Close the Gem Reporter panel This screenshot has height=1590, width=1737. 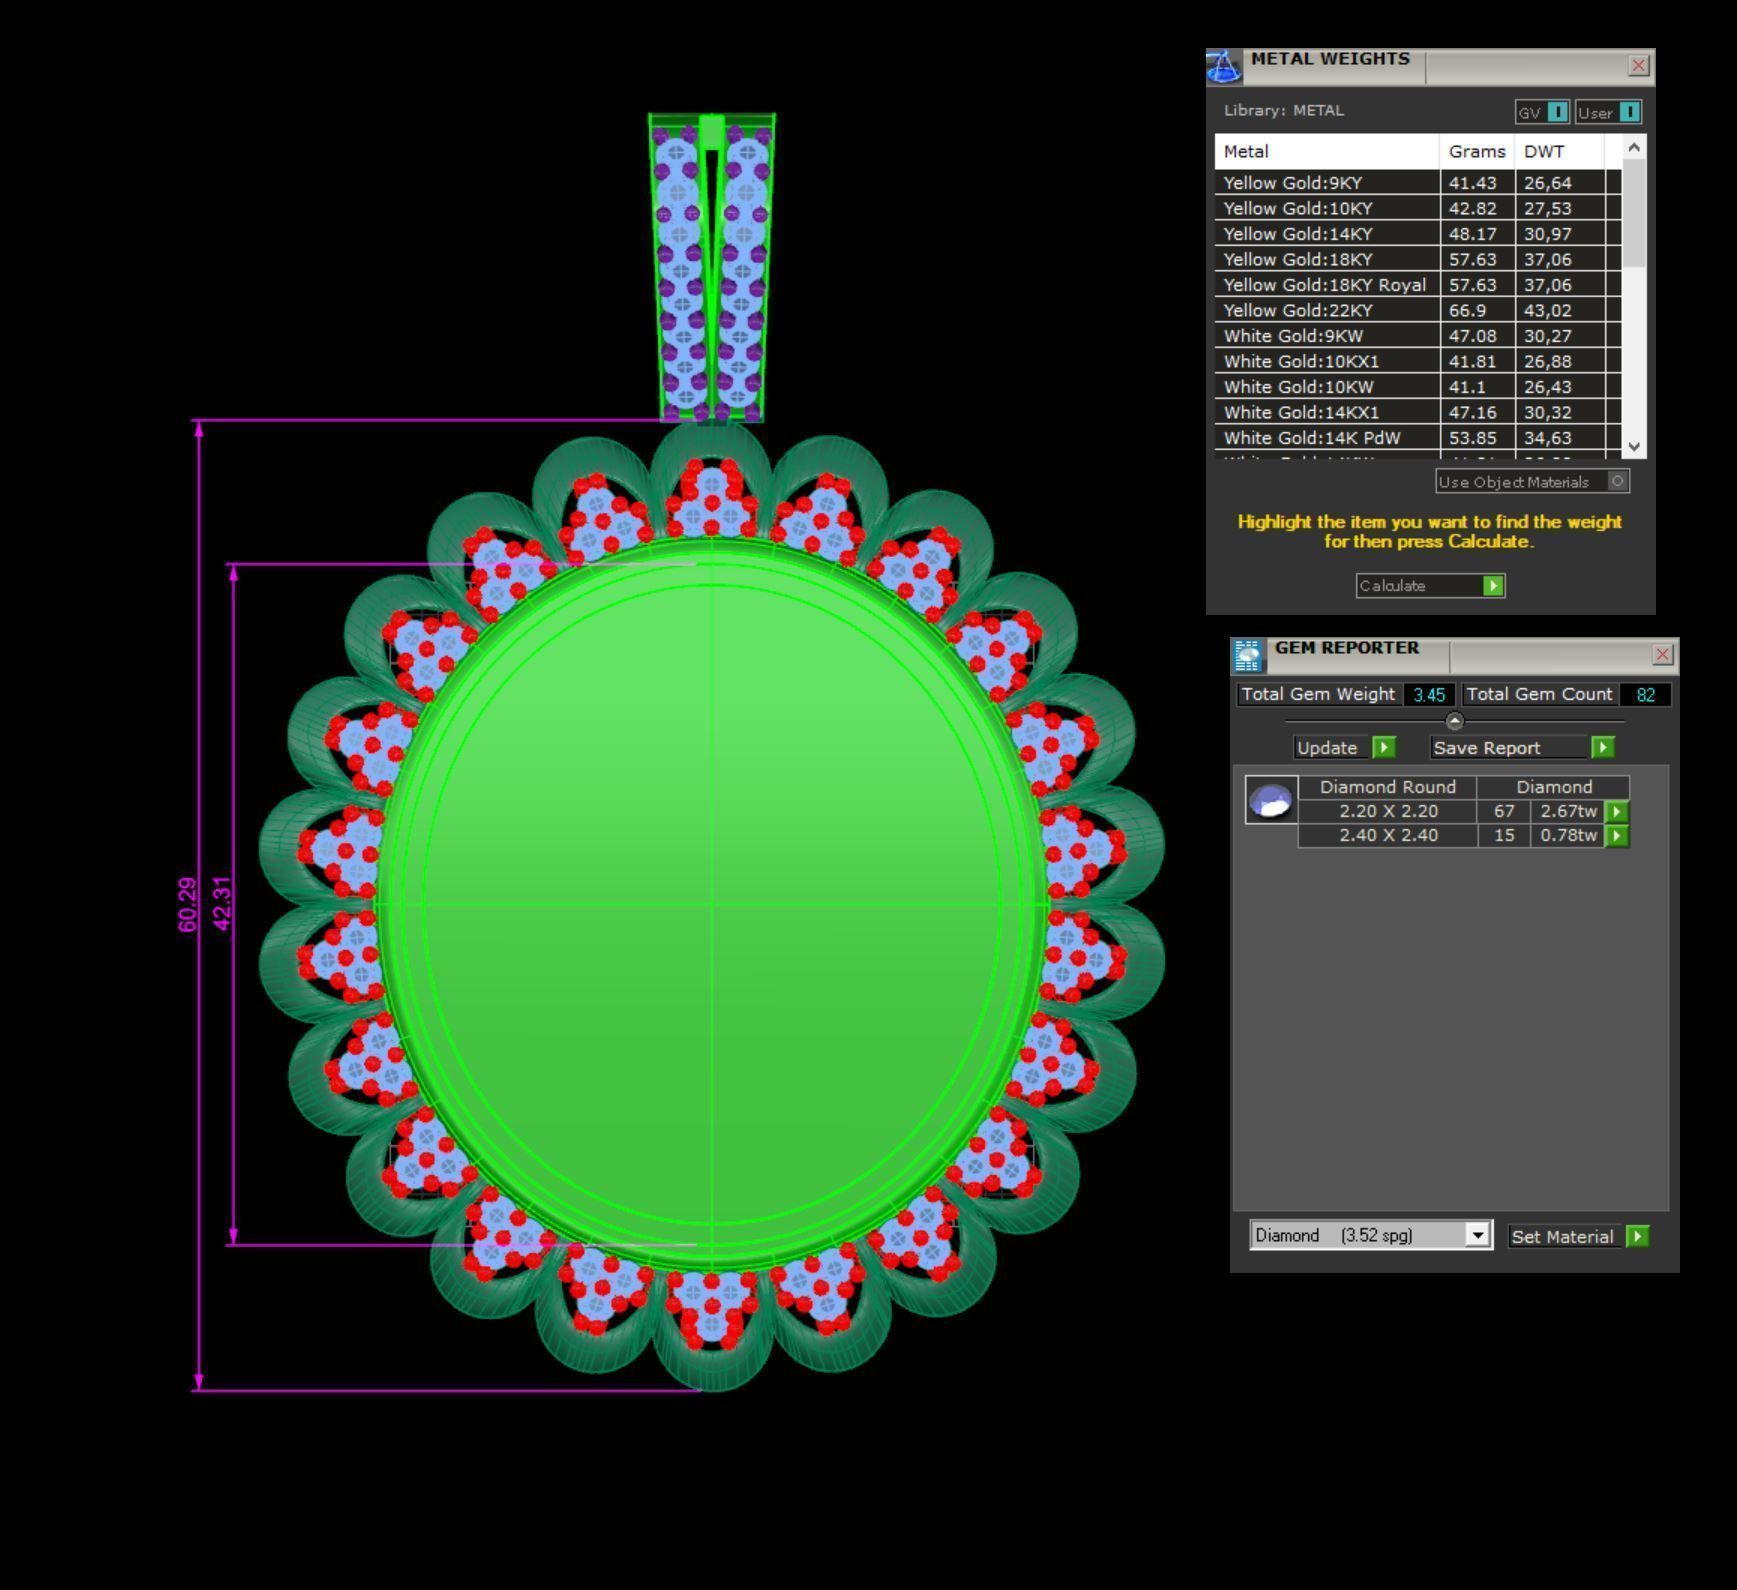1662,655
